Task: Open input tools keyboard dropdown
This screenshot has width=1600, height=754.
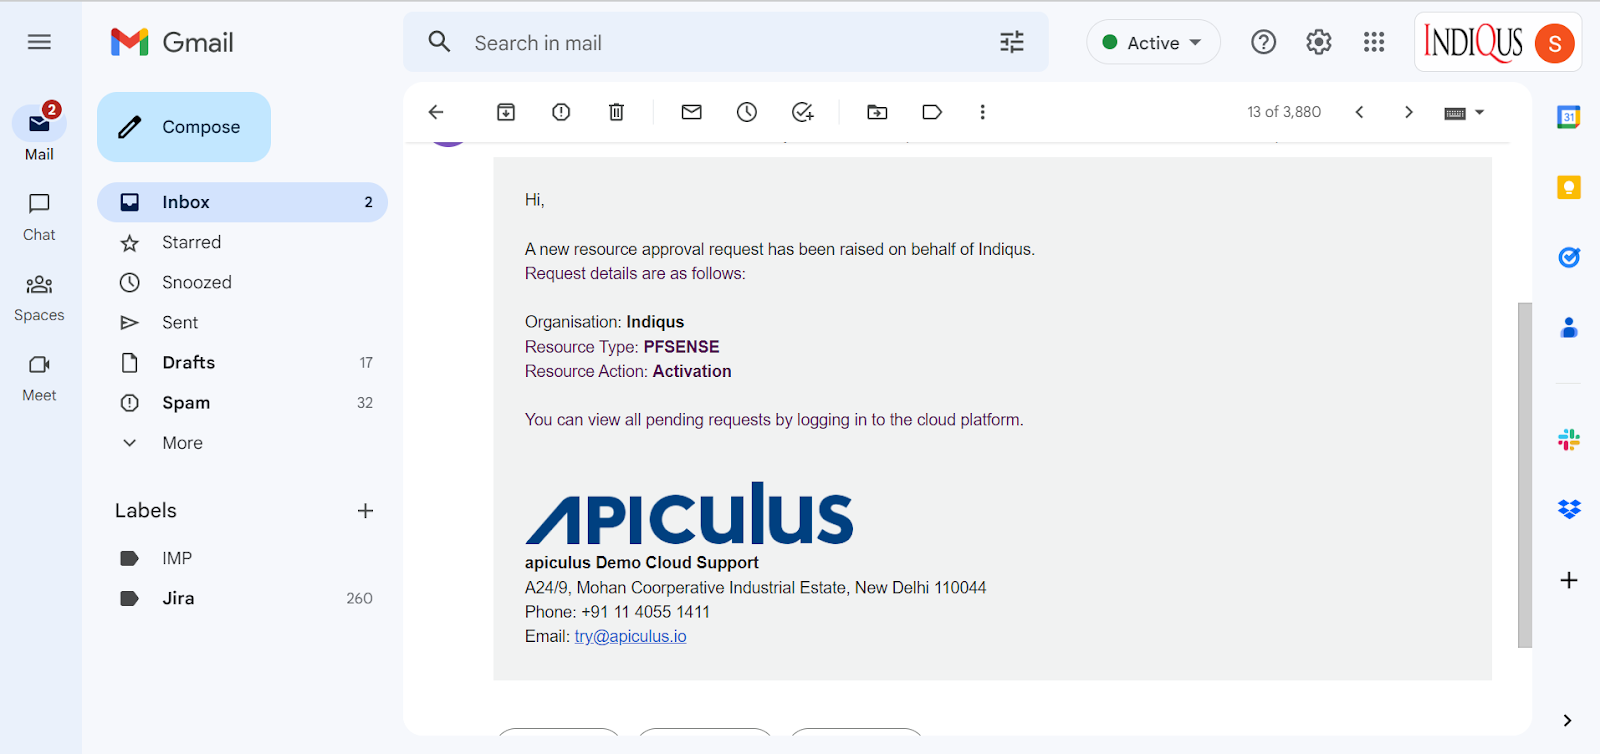Action: point(1464,113)
